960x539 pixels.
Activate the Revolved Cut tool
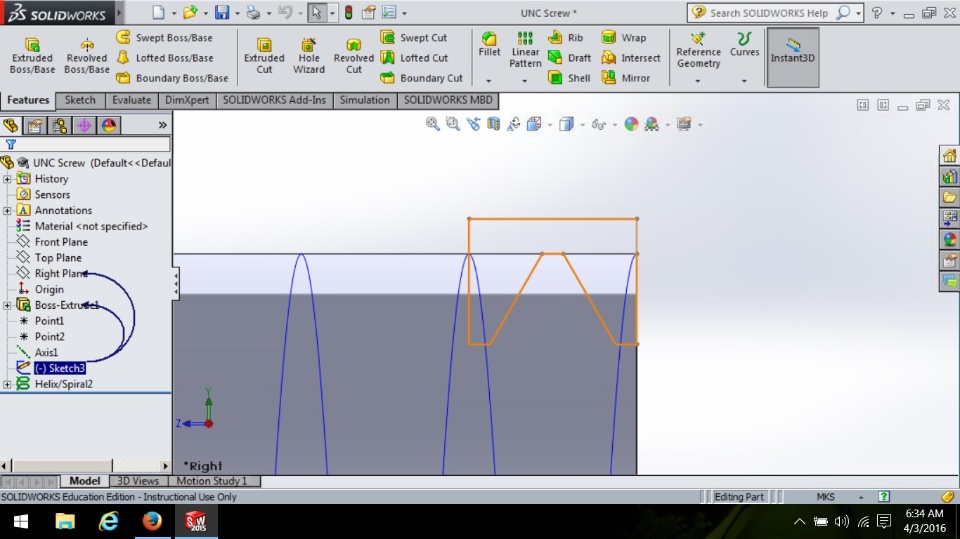(x=353, y=55)
